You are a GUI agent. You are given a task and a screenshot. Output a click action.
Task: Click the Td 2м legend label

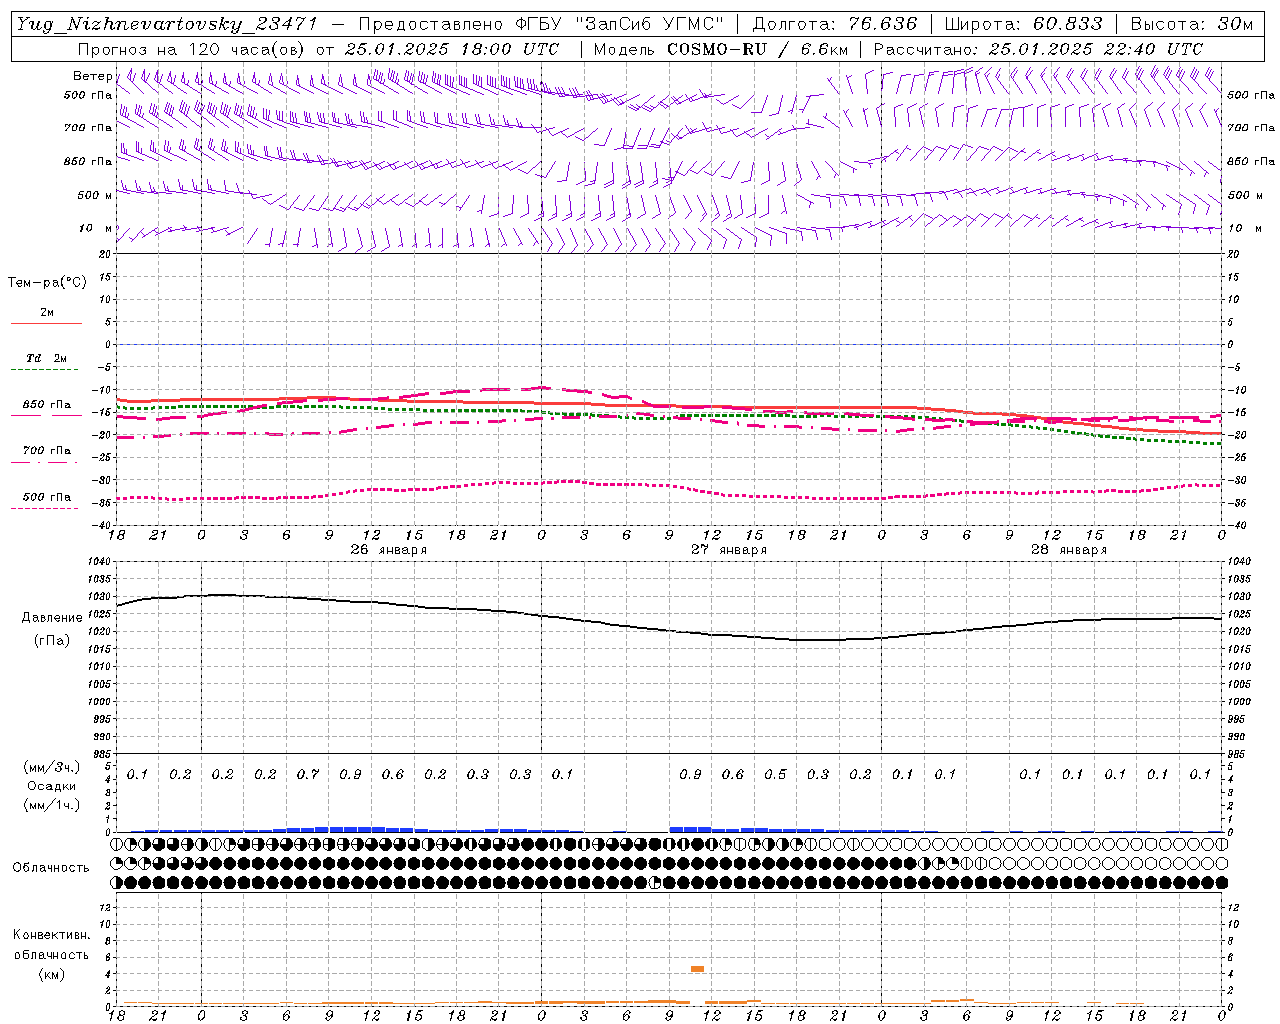(47, 358)
